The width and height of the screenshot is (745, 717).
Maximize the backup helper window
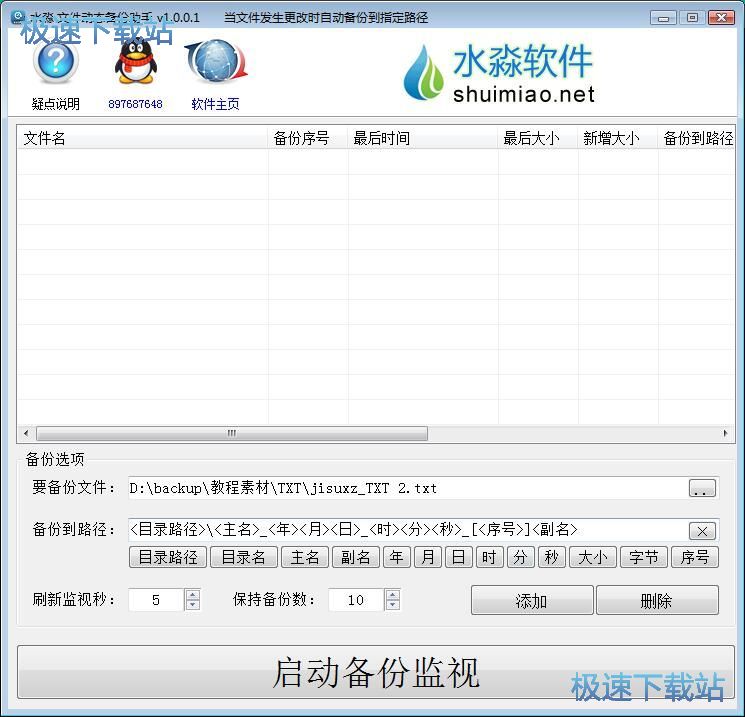pos(692,18)
